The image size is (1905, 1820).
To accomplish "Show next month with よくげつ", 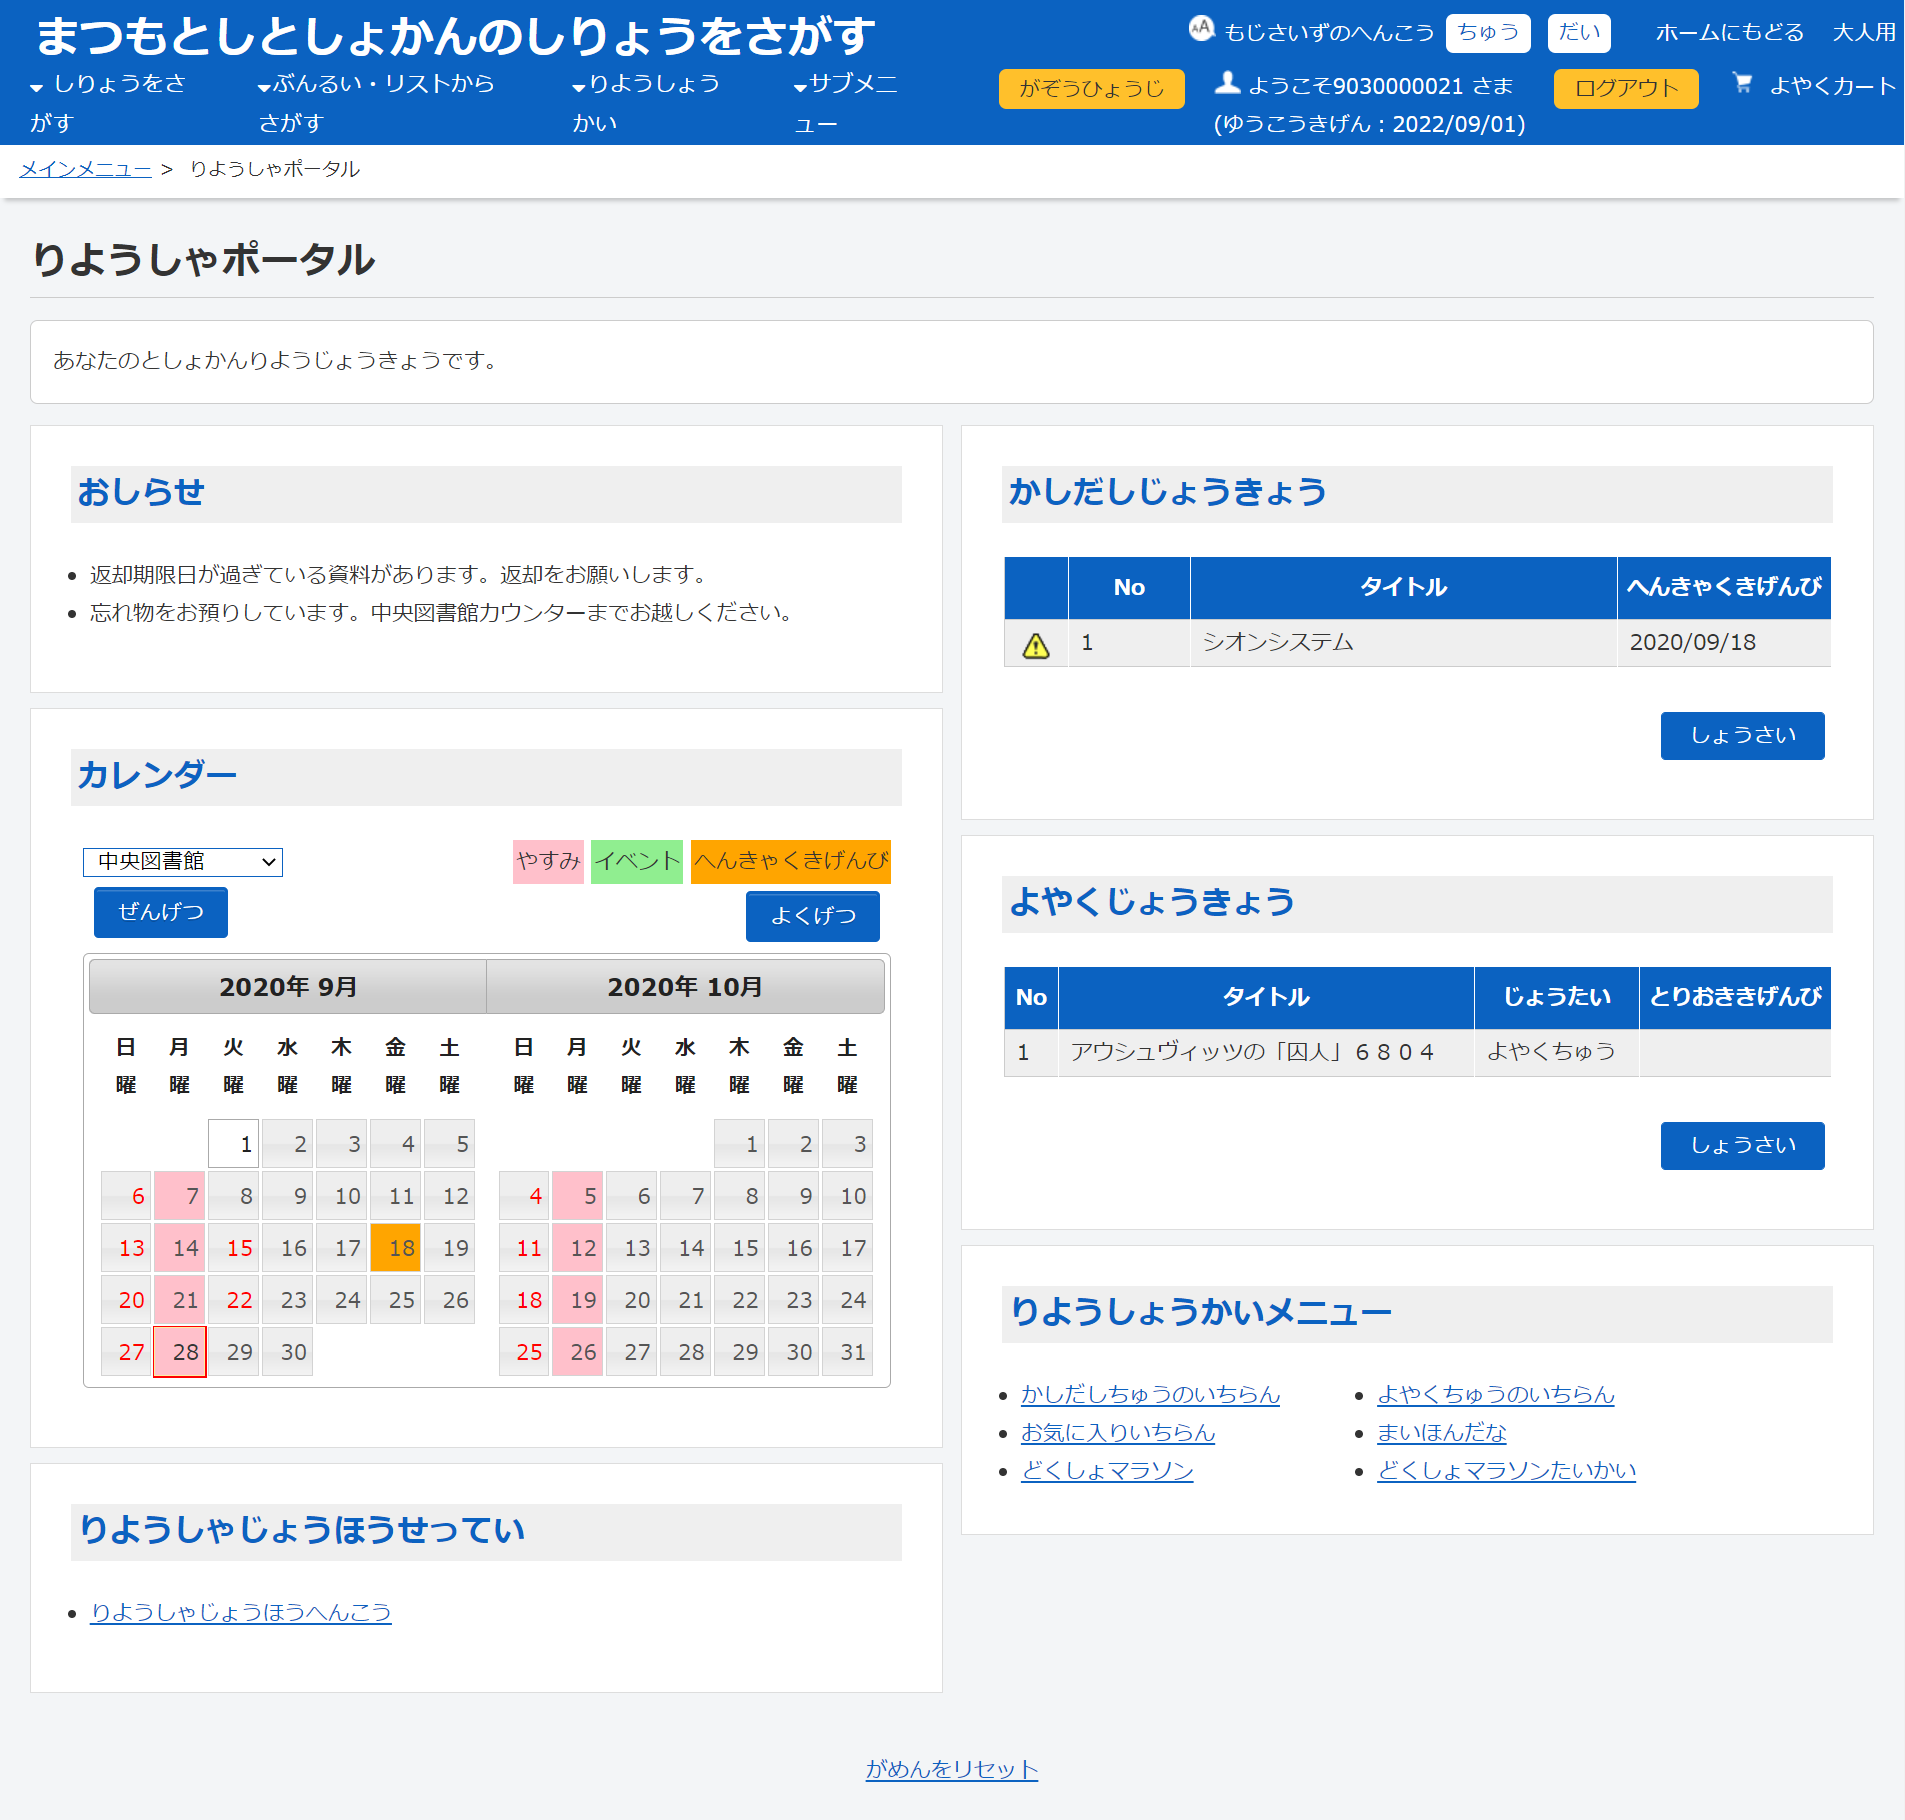I will pos(813,916).
